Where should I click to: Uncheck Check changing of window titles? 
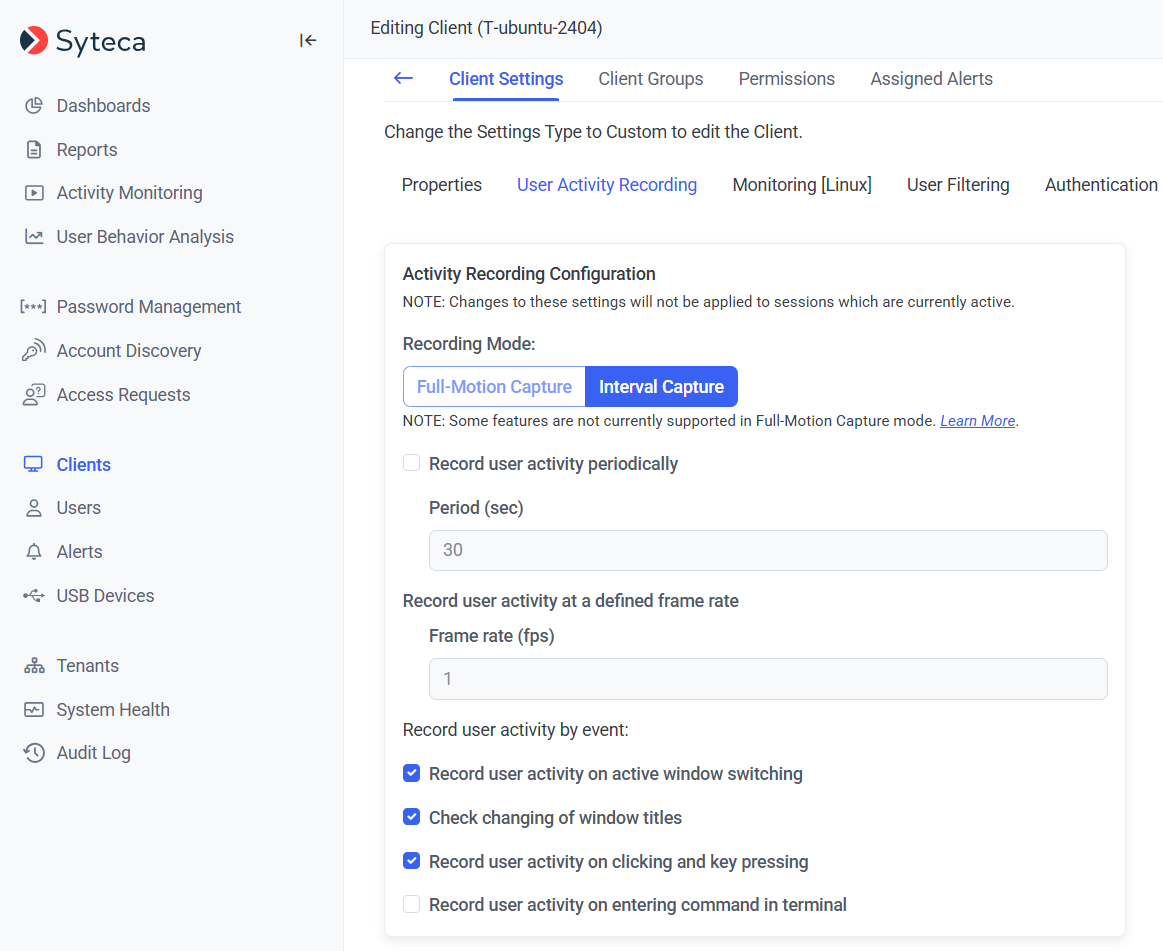pyautogui.click(x=411, y=817)
